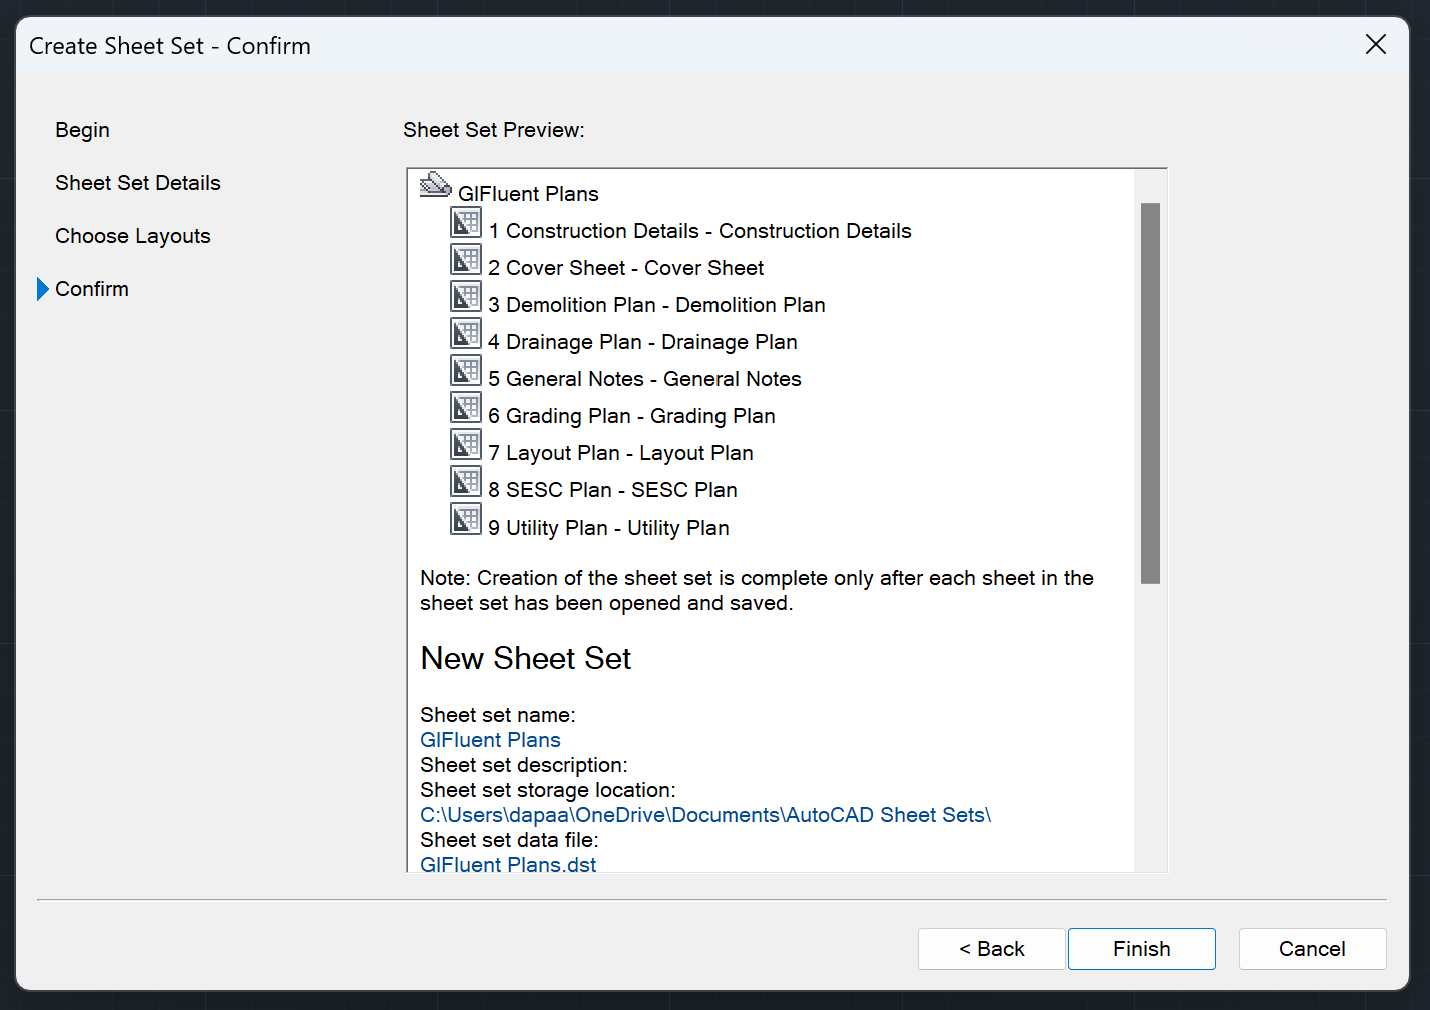
Task: Click the Cover Sheet sheet icon
Action: [x=466, y=259]
